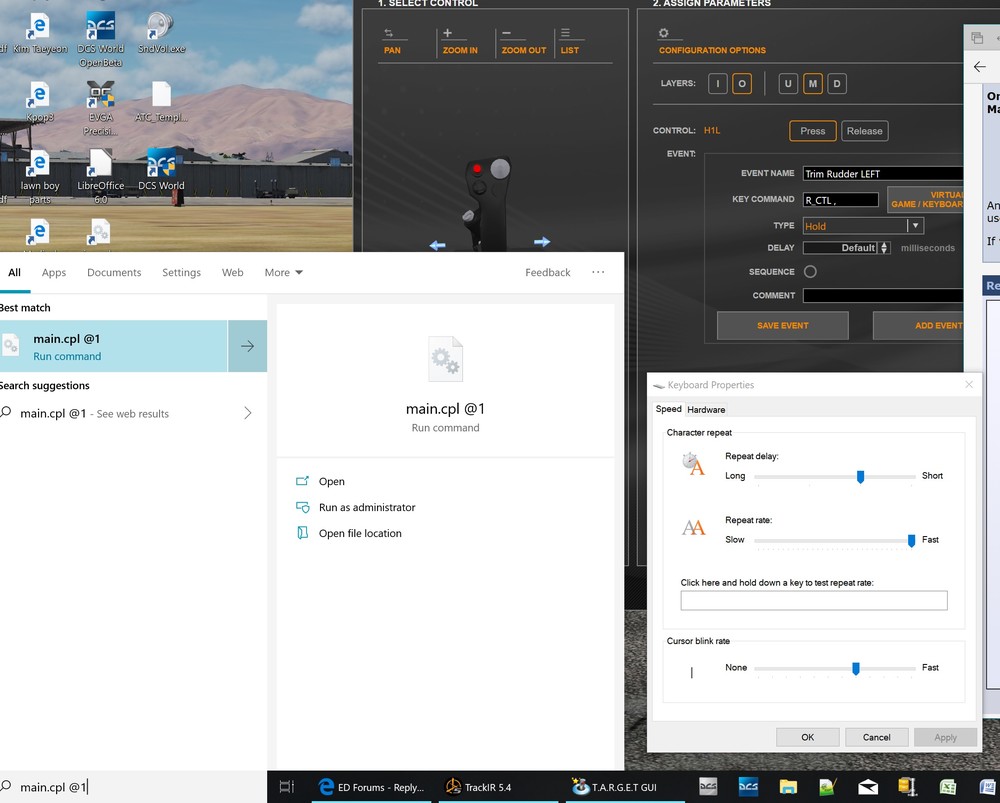
Task: Activate the ZOOM OUT tool
Action: 524,42
